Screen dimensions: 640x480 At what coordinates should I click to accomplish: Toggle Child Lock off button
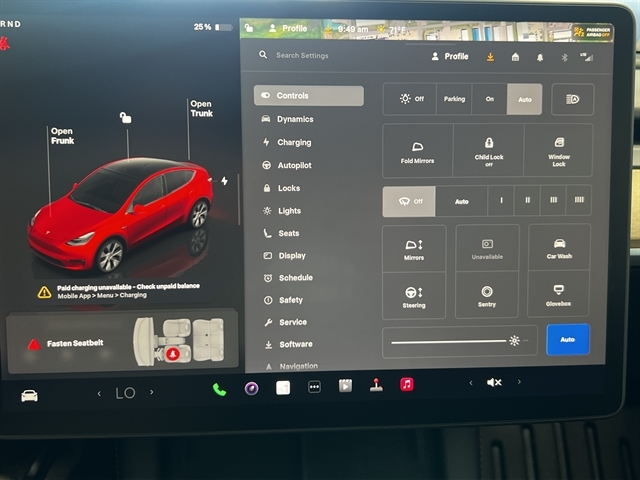click(489, 151)
